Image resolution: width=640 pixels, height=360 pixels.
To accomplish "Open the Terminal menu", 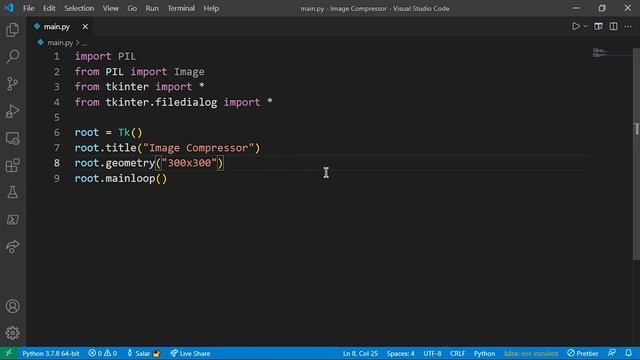I will [181, 8].
